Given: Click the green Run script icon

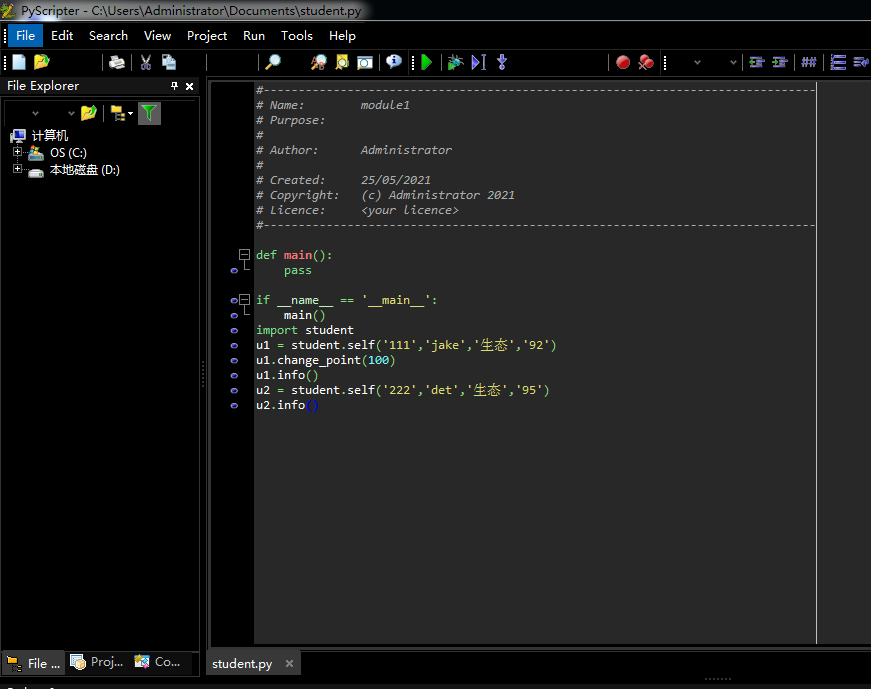Looking at the screenshot, I should pos(427,62).
